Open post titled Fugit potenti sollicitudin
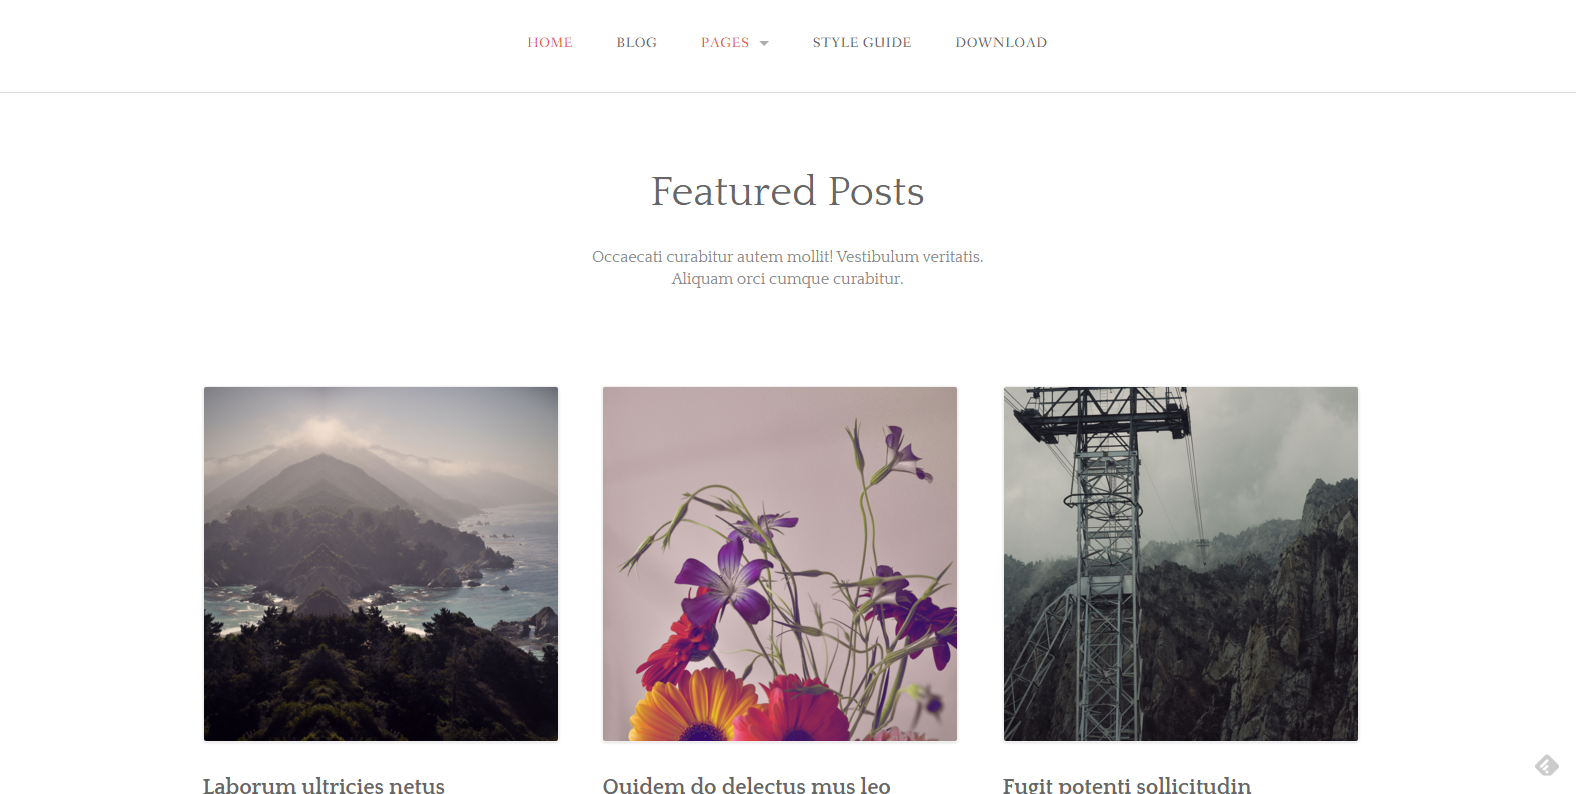Image resolution: width=1576 pixels, height=794 pixels. pyautogui.click(x=1127, y=785)
